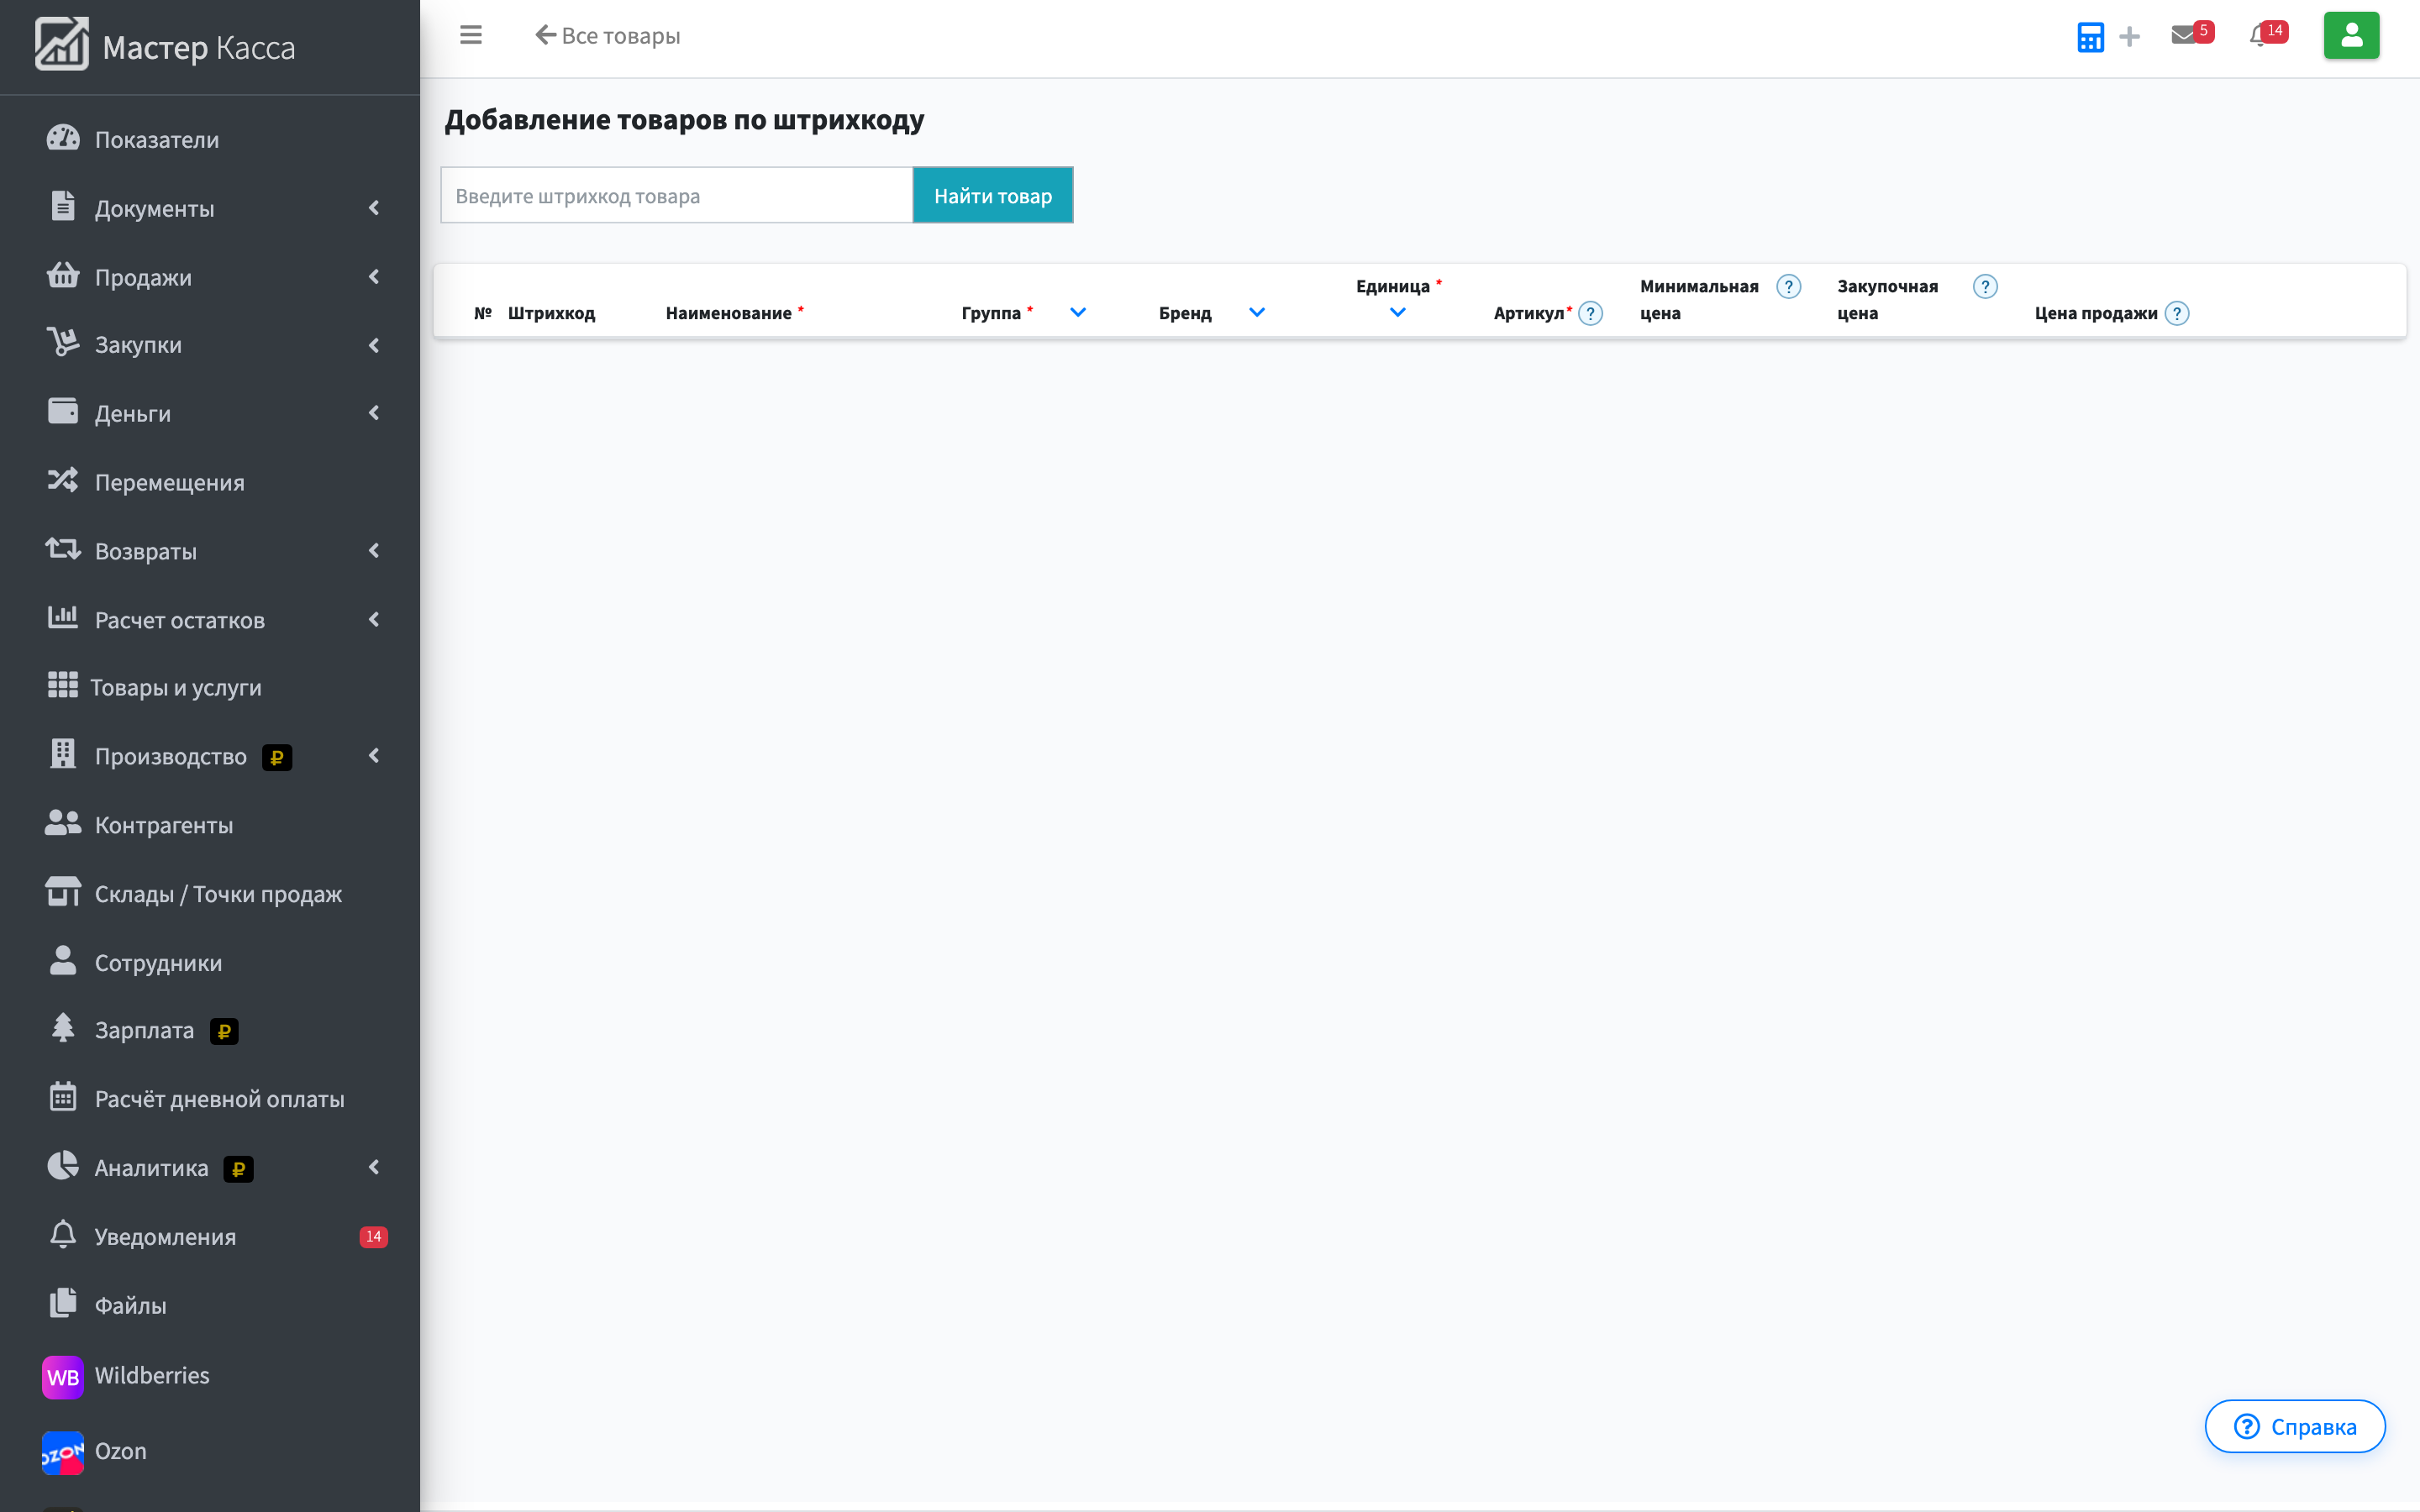
Task: Open Уведомления with badge 14
Action: pyautogui.click(x=210, y=1236)
